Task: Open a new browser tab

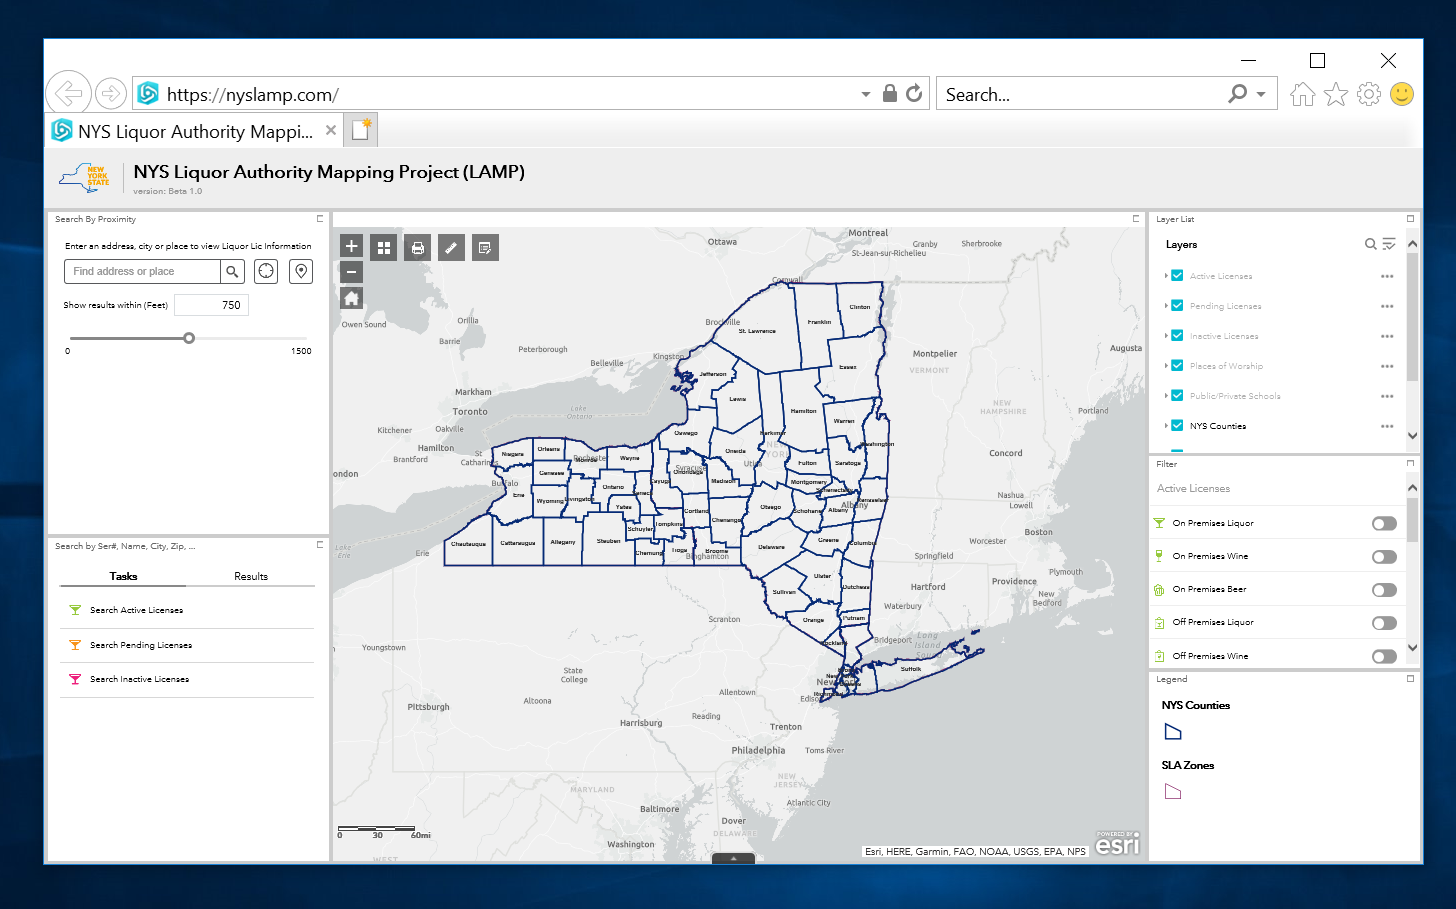Action: 361,131
